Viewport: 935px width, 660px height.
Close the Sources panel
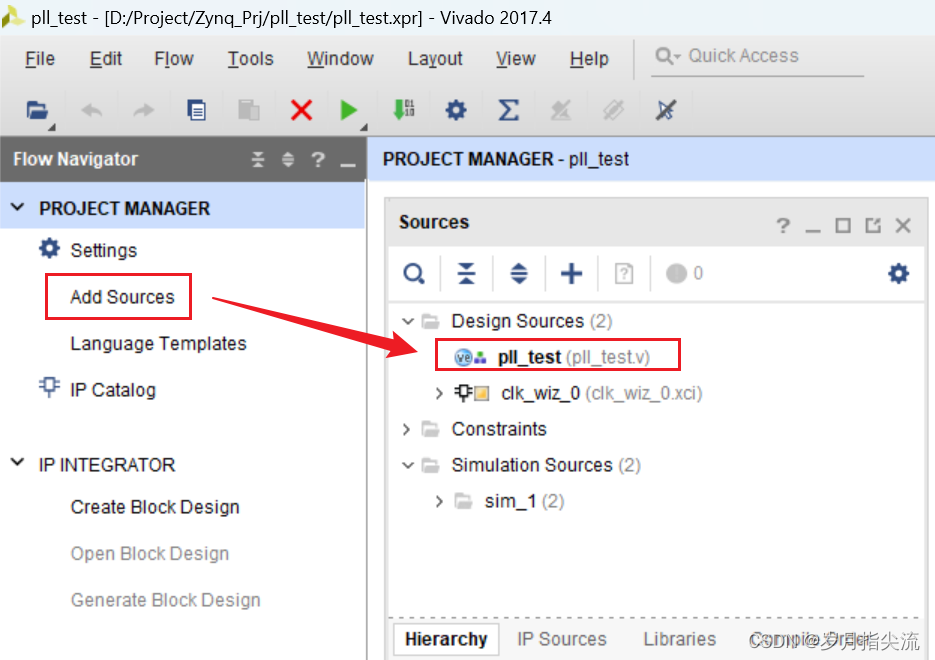pyautogui.click(x=903, y=225)
